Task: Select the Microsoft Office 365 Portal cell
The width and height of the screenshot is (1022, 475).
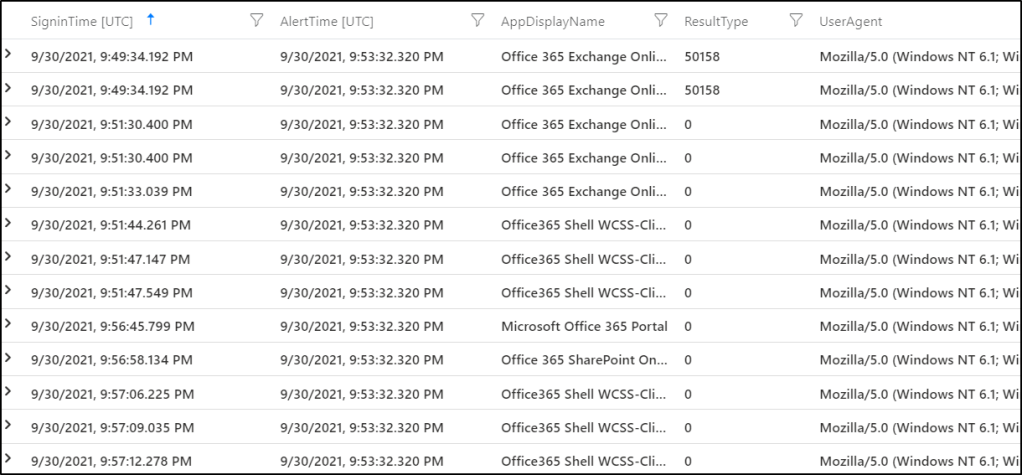Action: tap(581, 326)
